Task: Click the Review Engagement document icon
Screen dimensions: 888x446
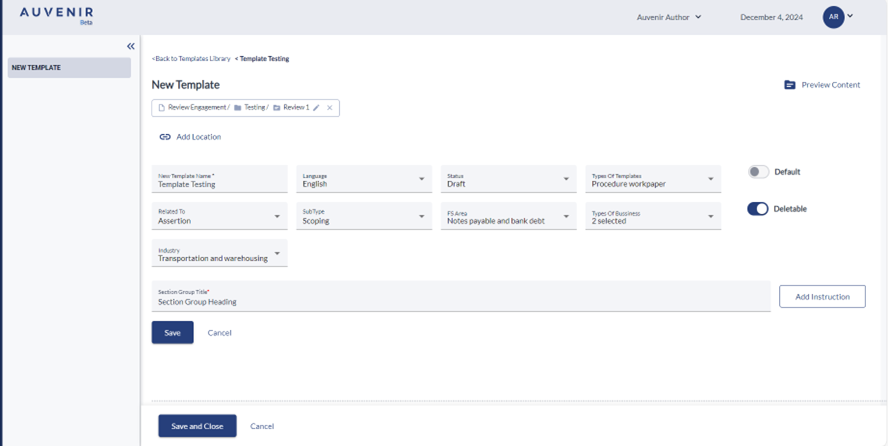Action: pos(162,108)
